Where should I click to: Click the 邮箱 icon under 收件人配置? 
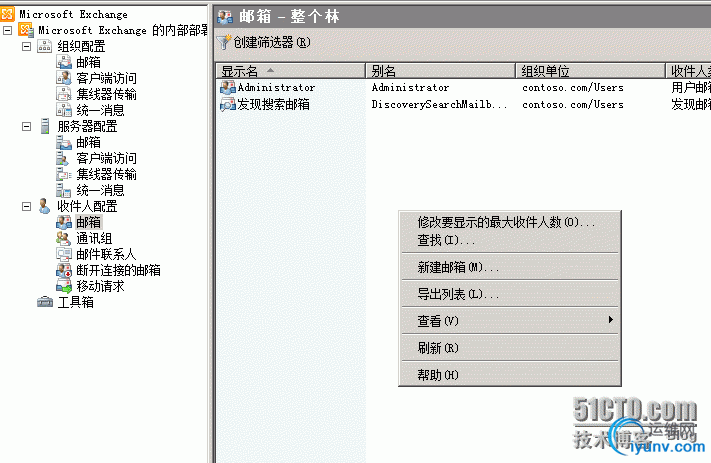coord(64,222)
